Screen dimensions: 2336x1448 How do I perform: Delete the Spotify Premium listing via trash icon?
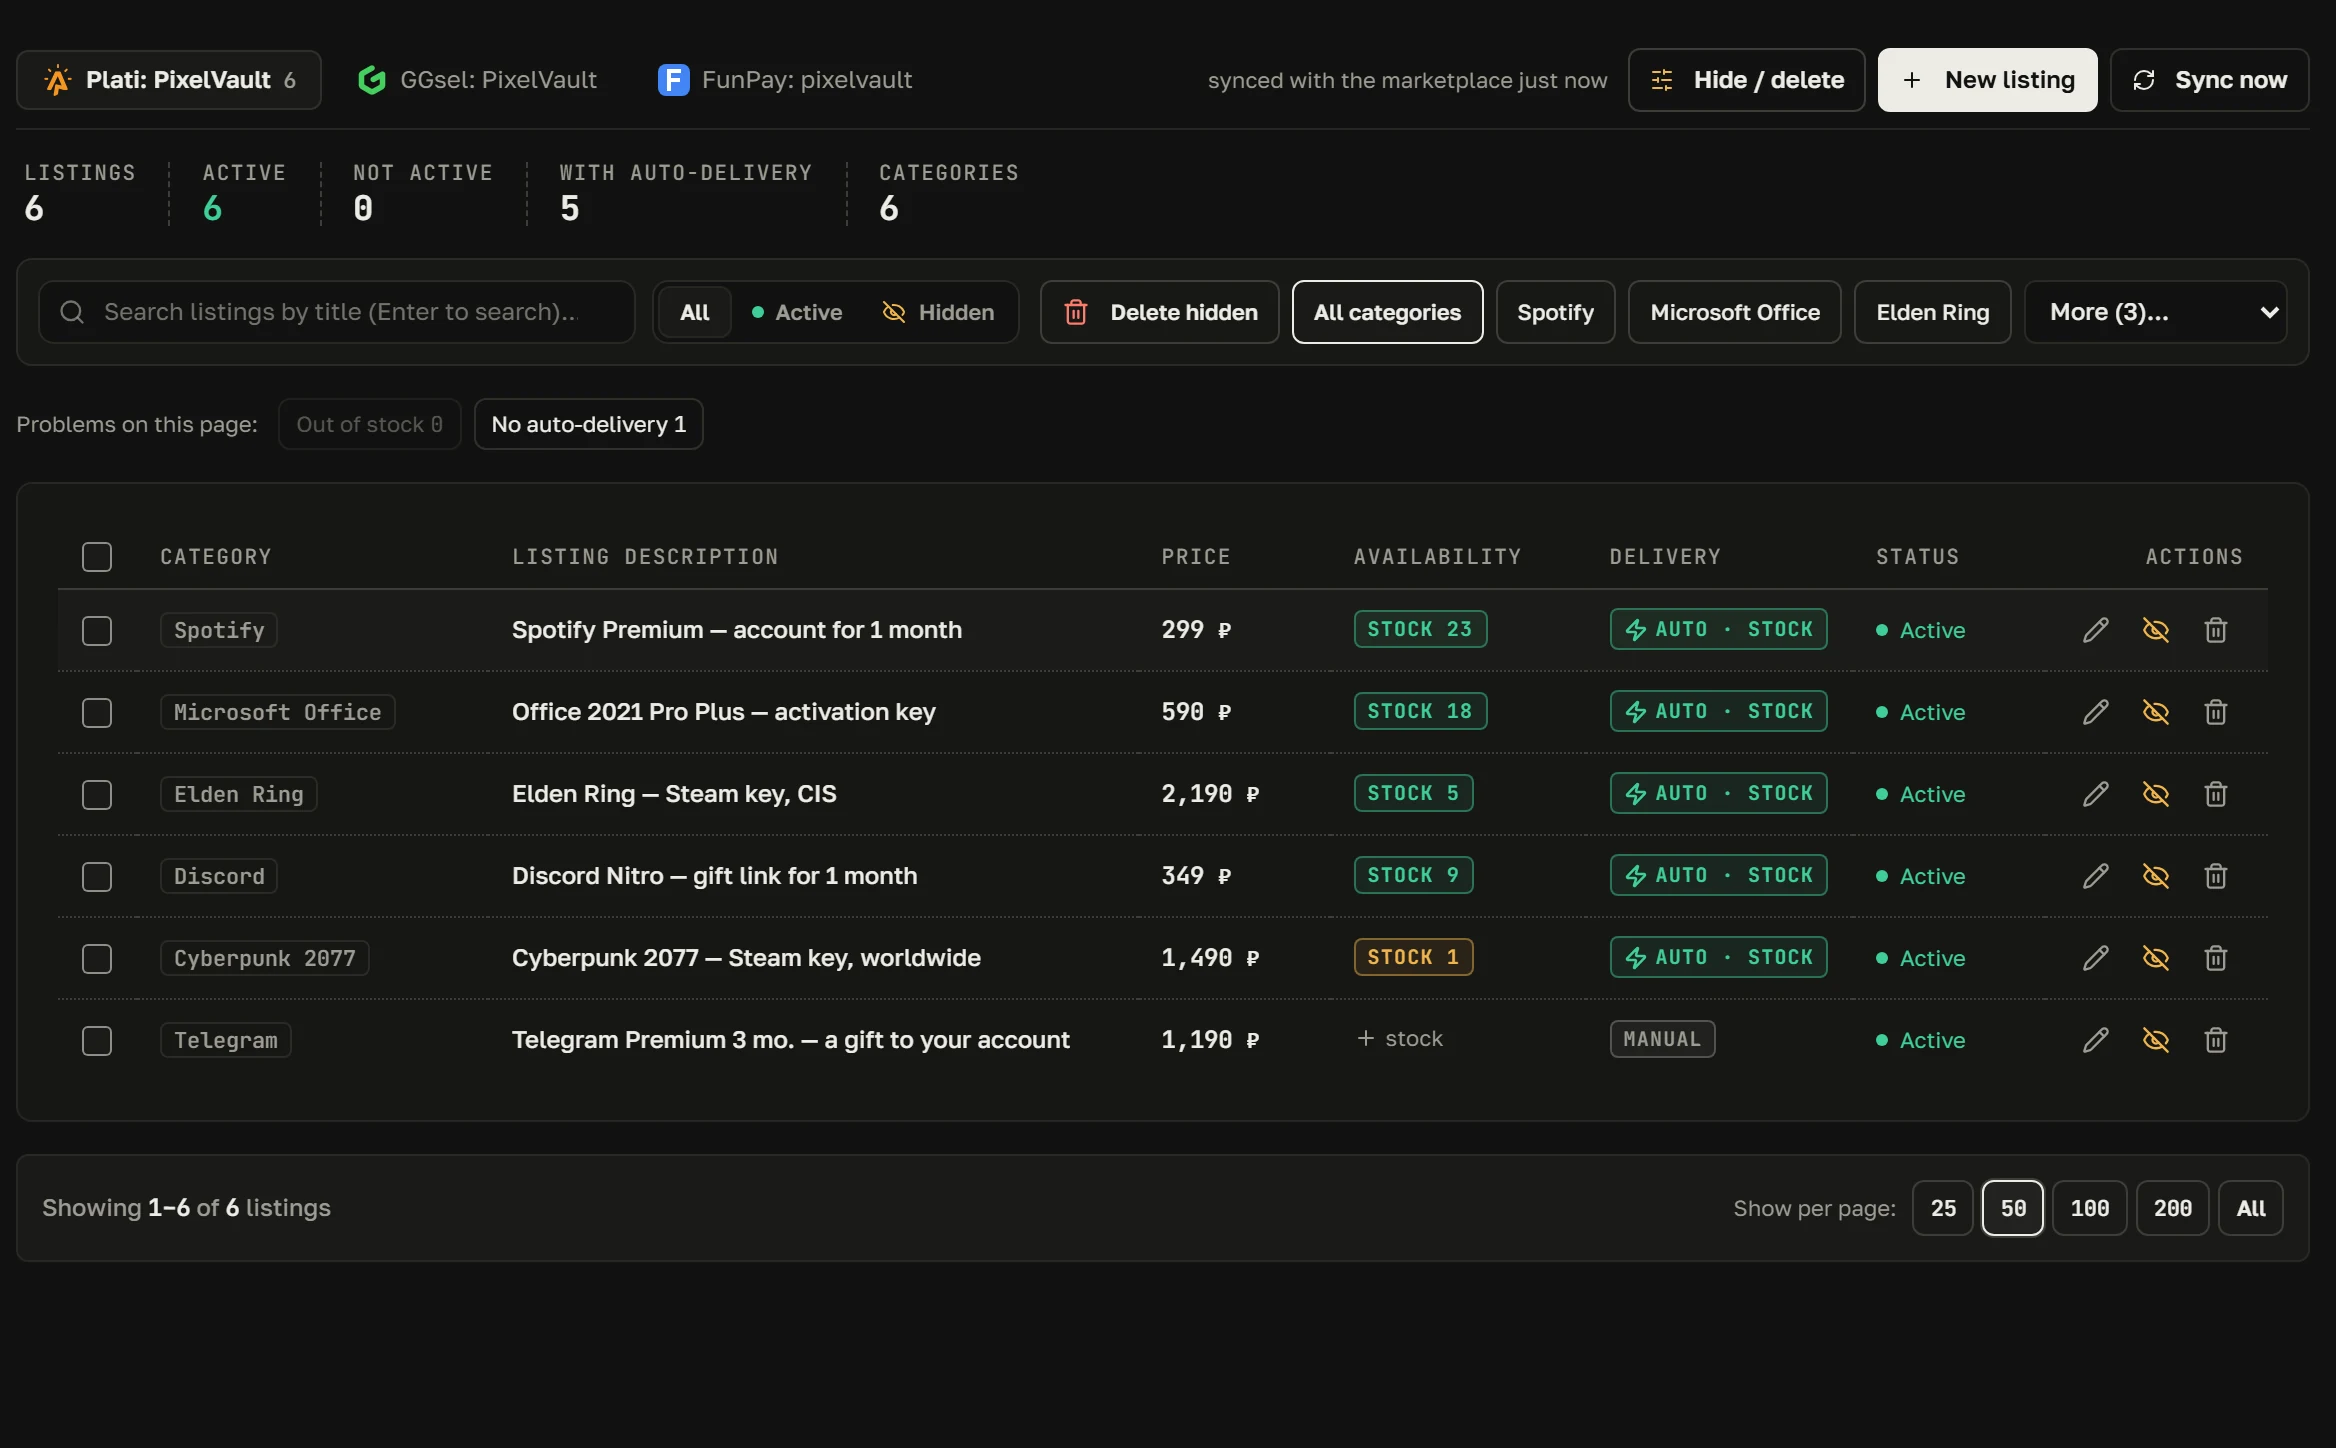pos(2215,630)
